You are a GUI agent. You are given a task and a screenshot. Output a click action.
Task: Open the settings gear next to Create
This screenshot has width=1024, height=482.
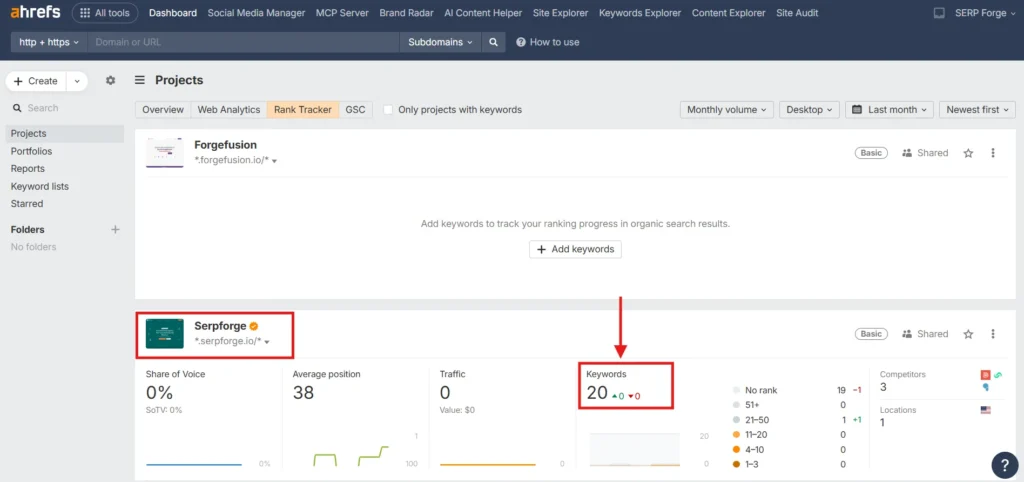111,81
